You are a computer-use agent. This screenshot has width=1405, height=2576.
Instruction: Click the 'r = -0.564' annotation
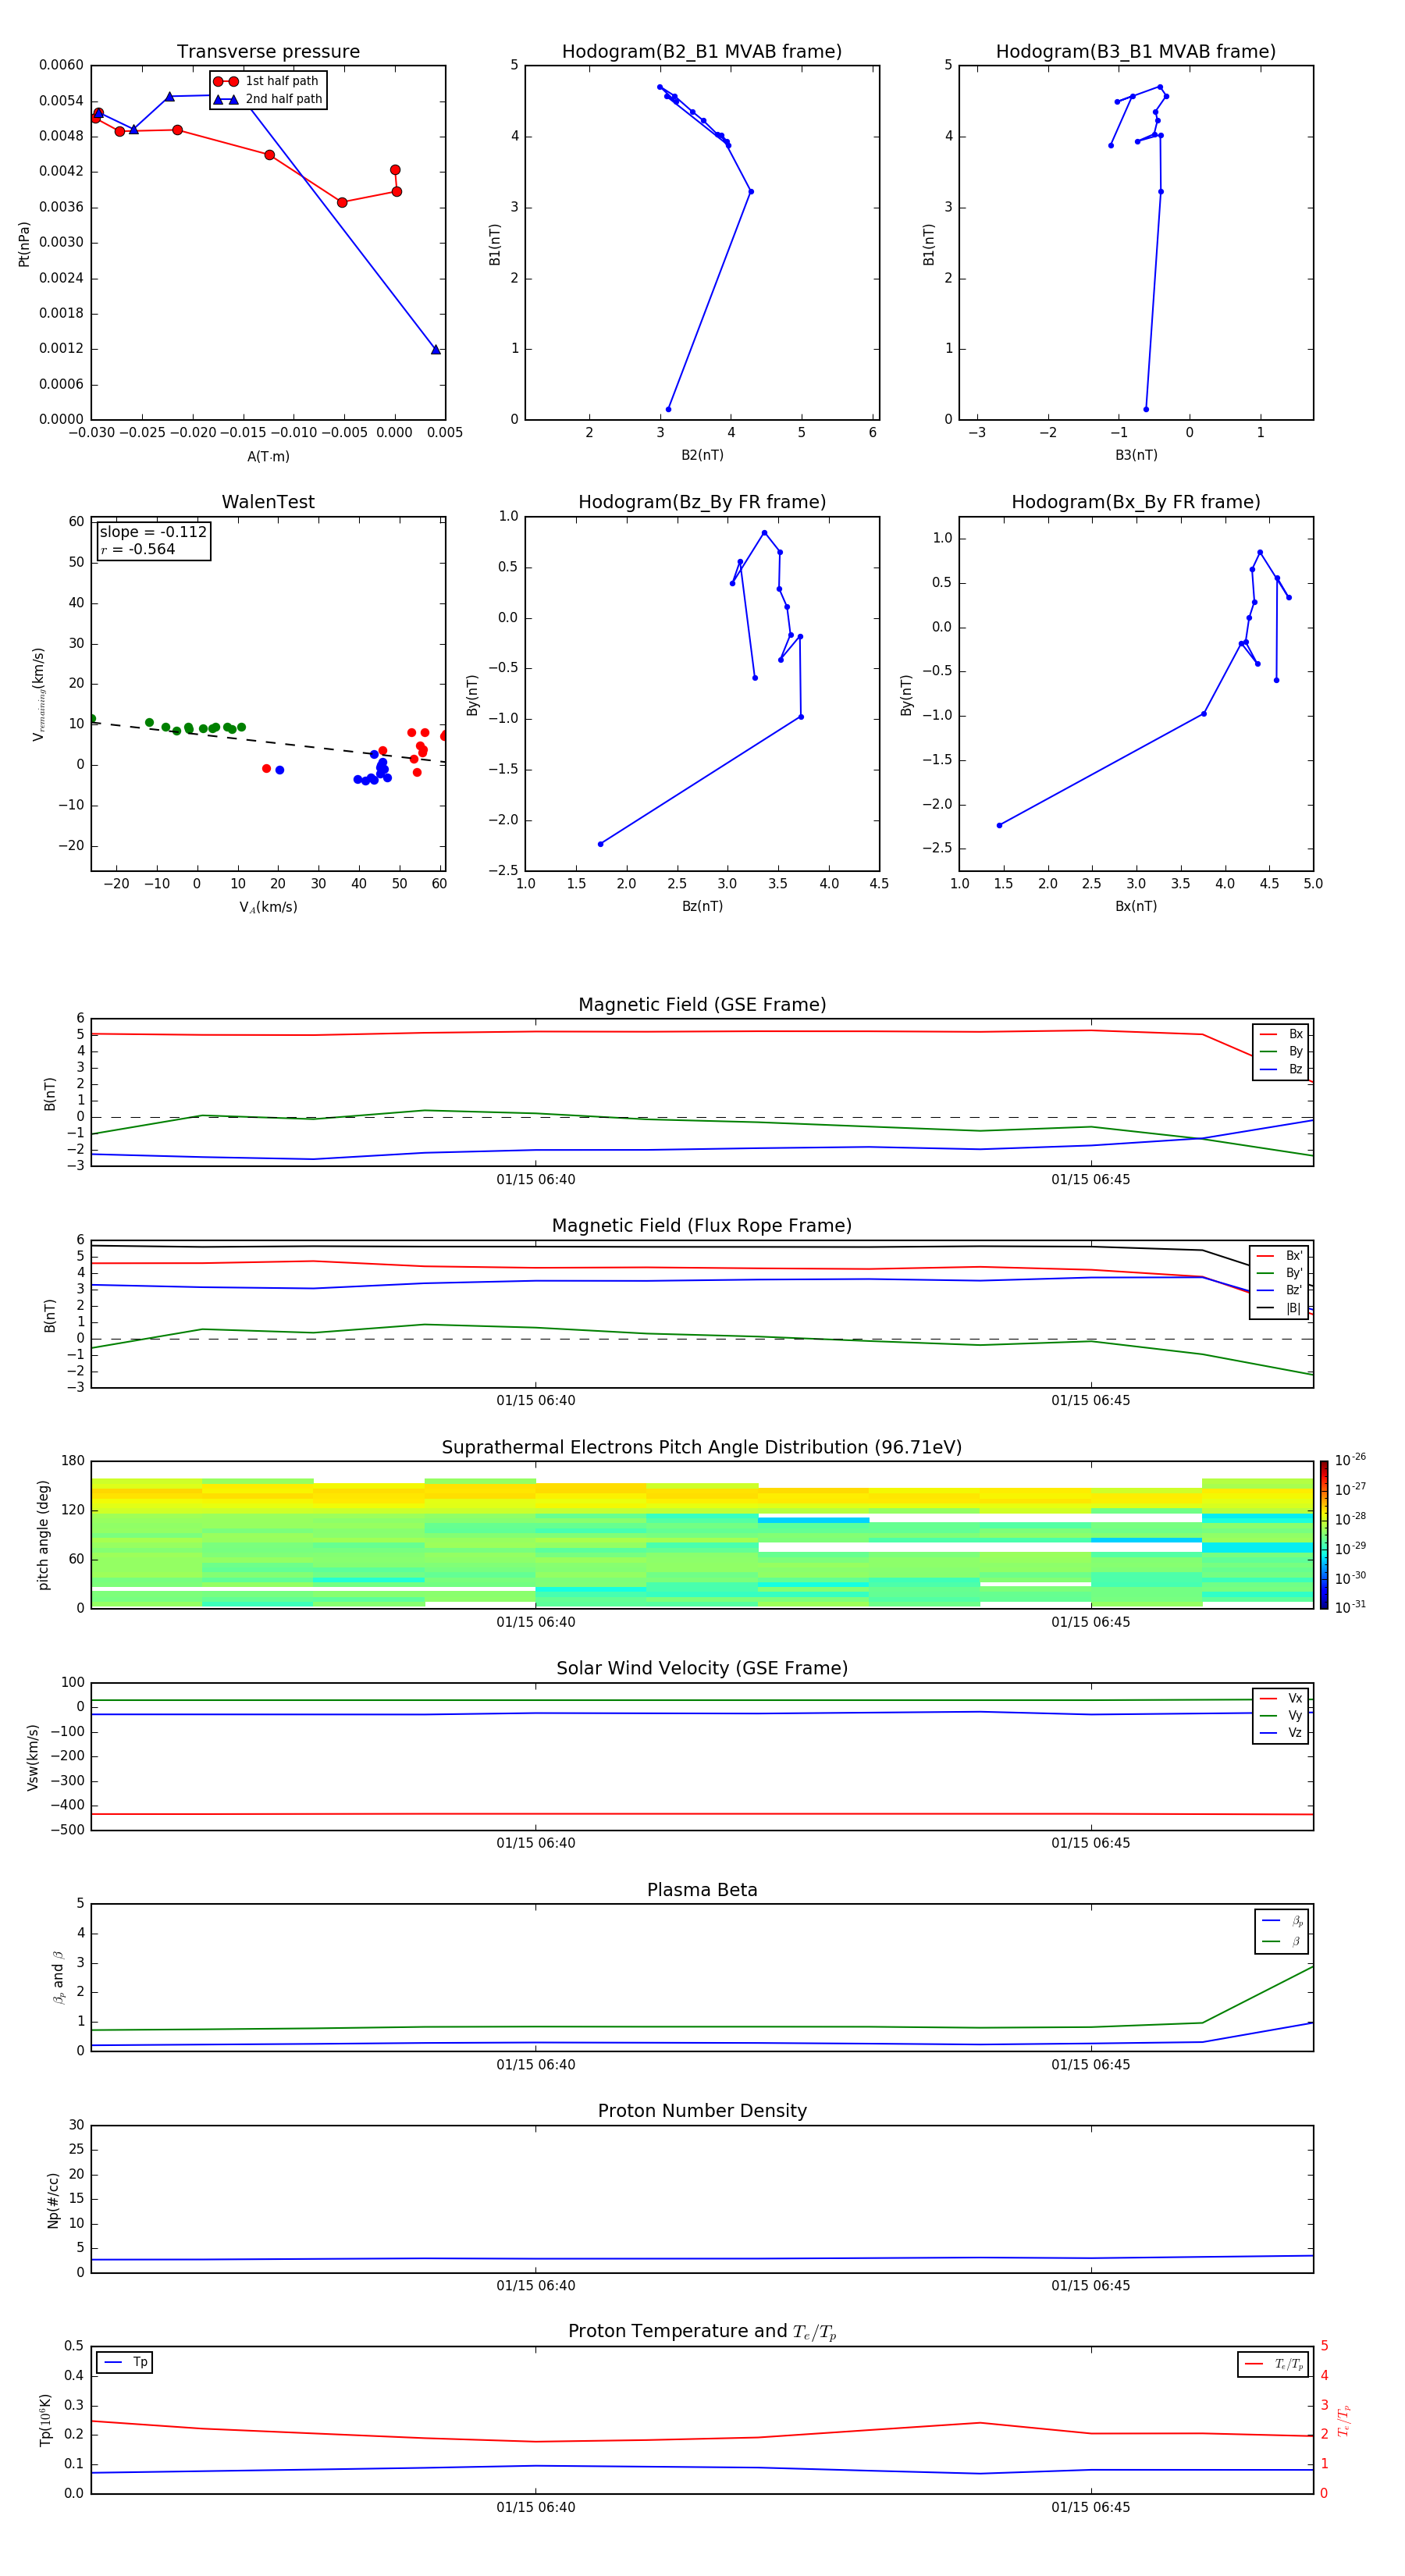click(138, 549)
